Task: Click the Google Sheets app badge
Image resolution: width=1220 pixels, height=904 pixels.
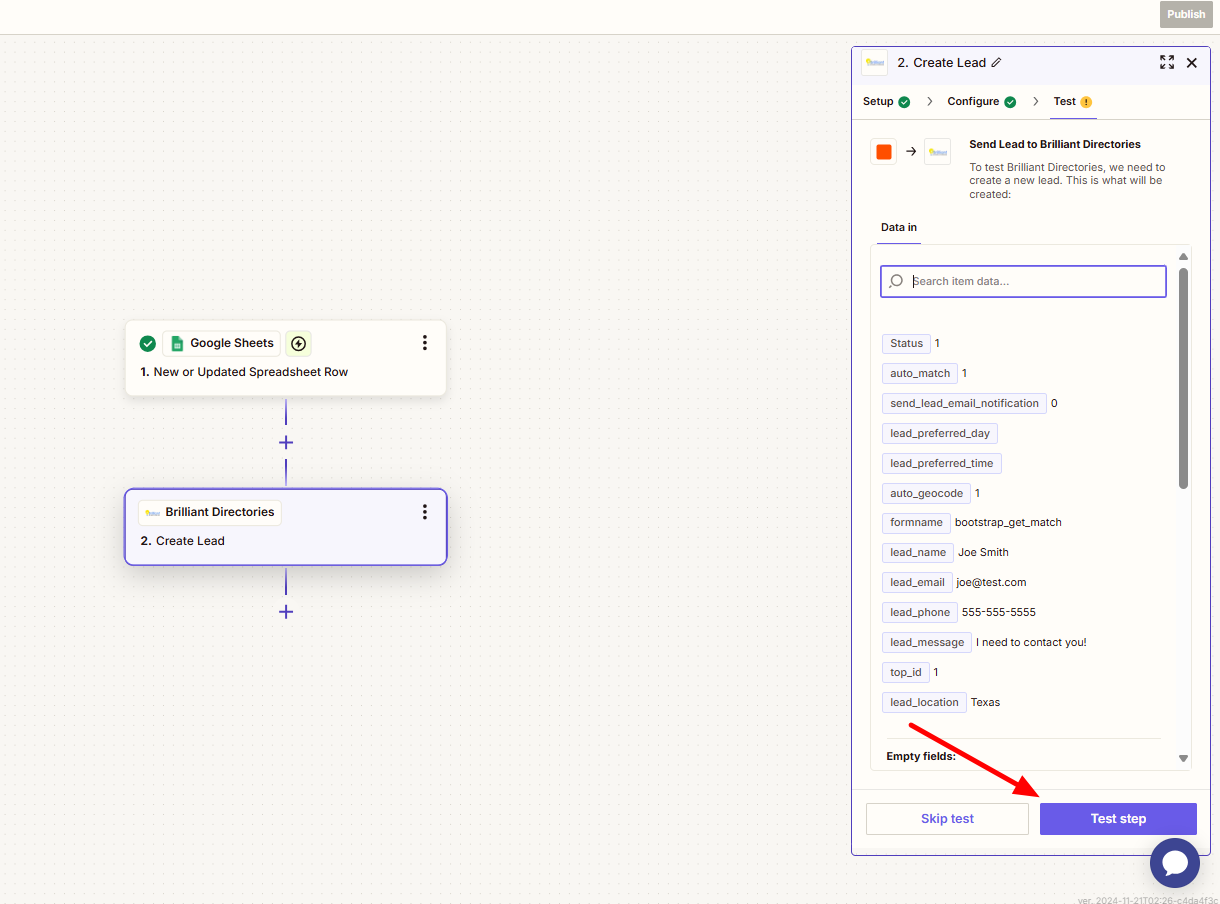Action: click(221, 343)
